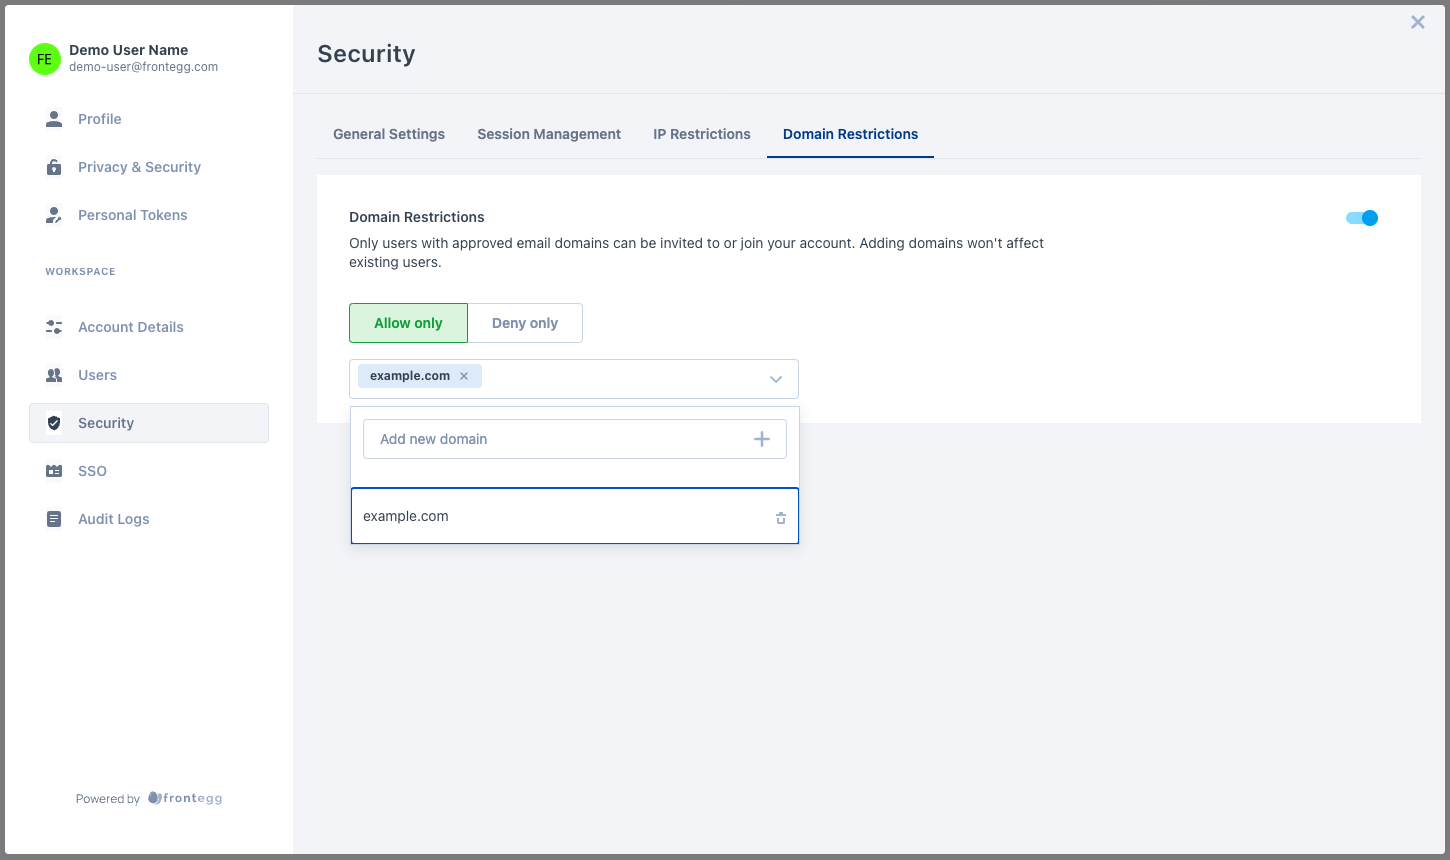Switch to the Session Management tab

pyautogui.click(x=549, y=134)
